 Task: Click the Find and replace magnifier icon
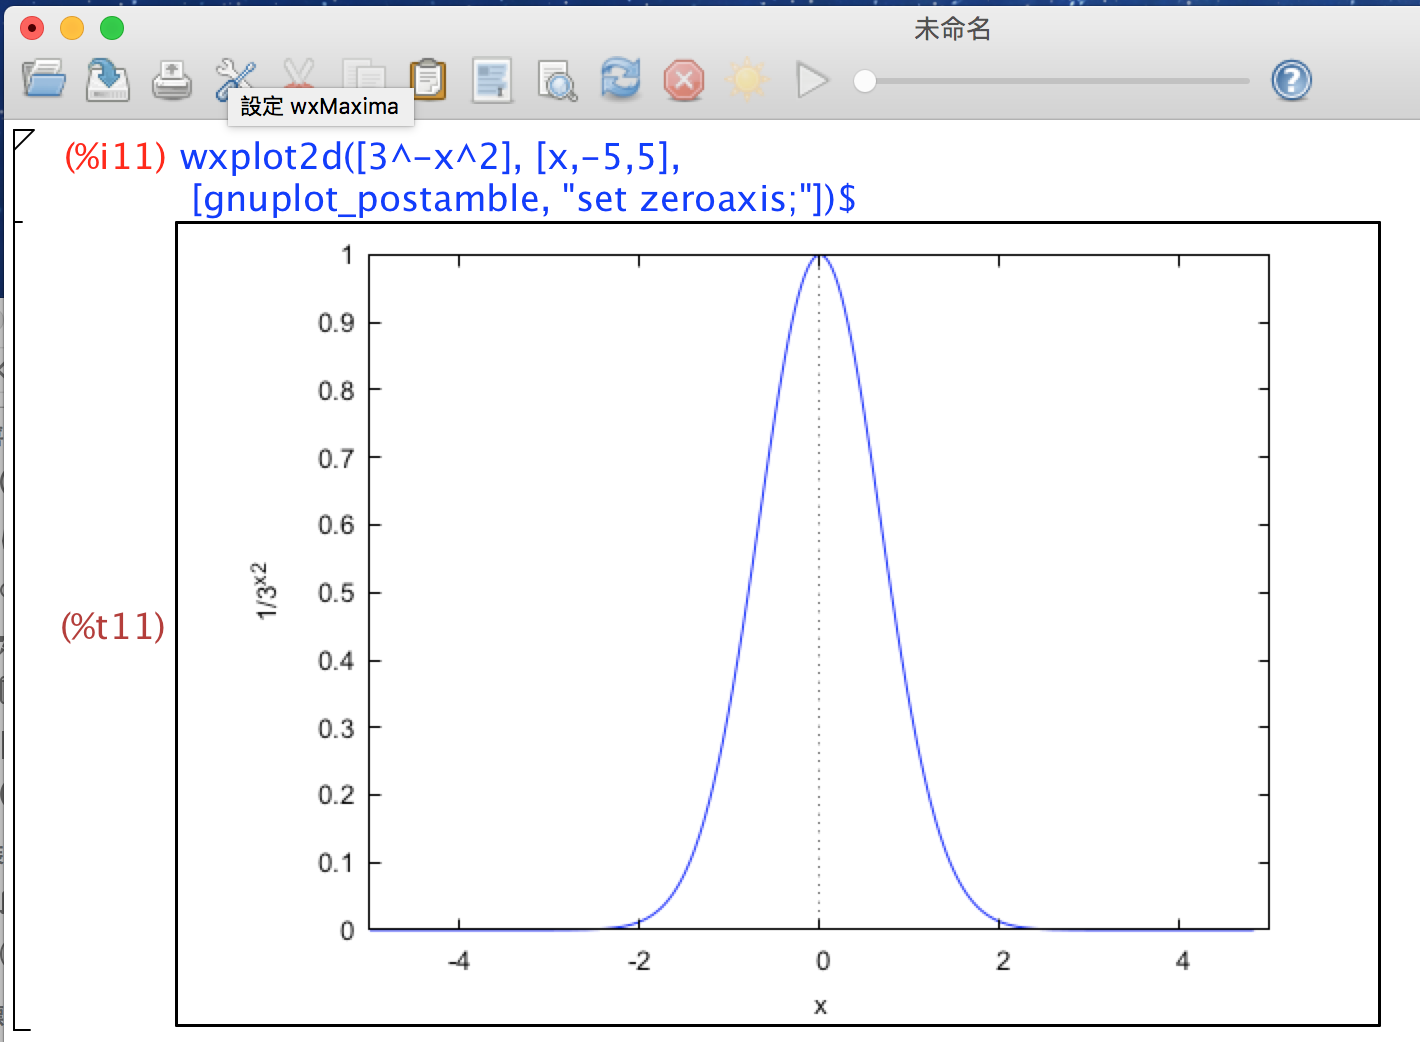click(557, 81)
